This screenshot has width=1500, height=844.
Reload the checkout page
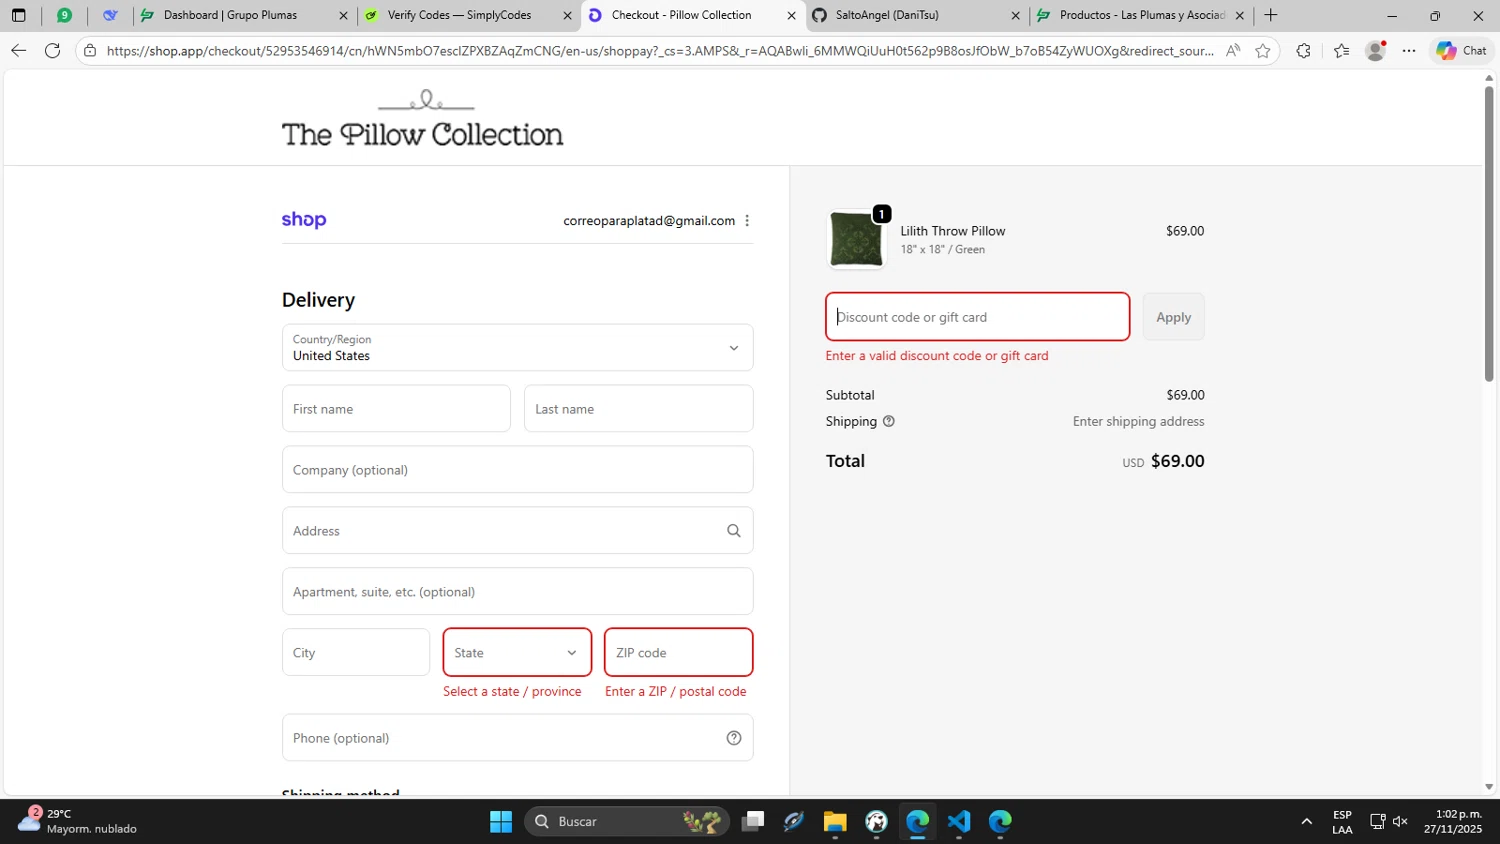tap(53, 51)
